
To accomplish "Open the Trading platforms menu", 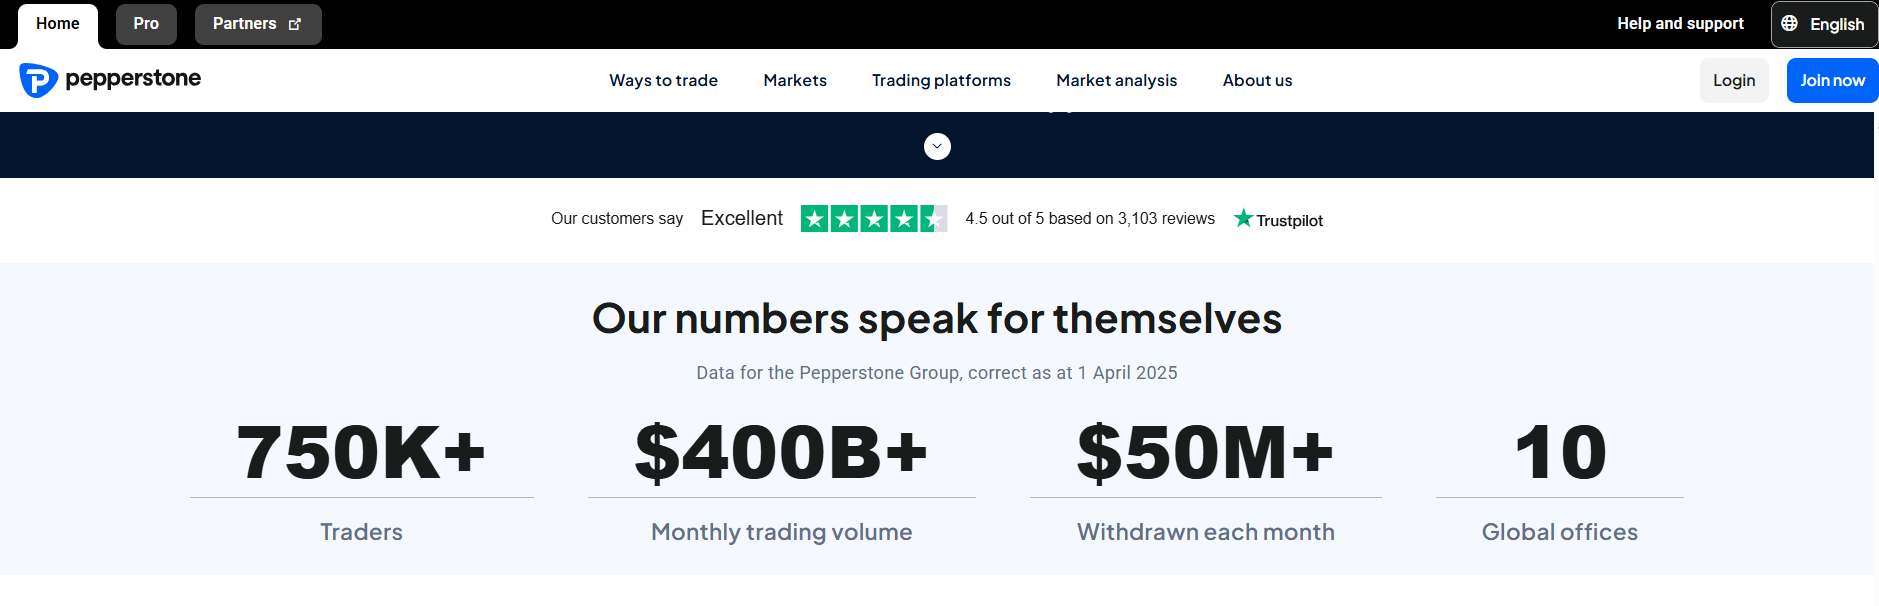I will pos(941,80).
